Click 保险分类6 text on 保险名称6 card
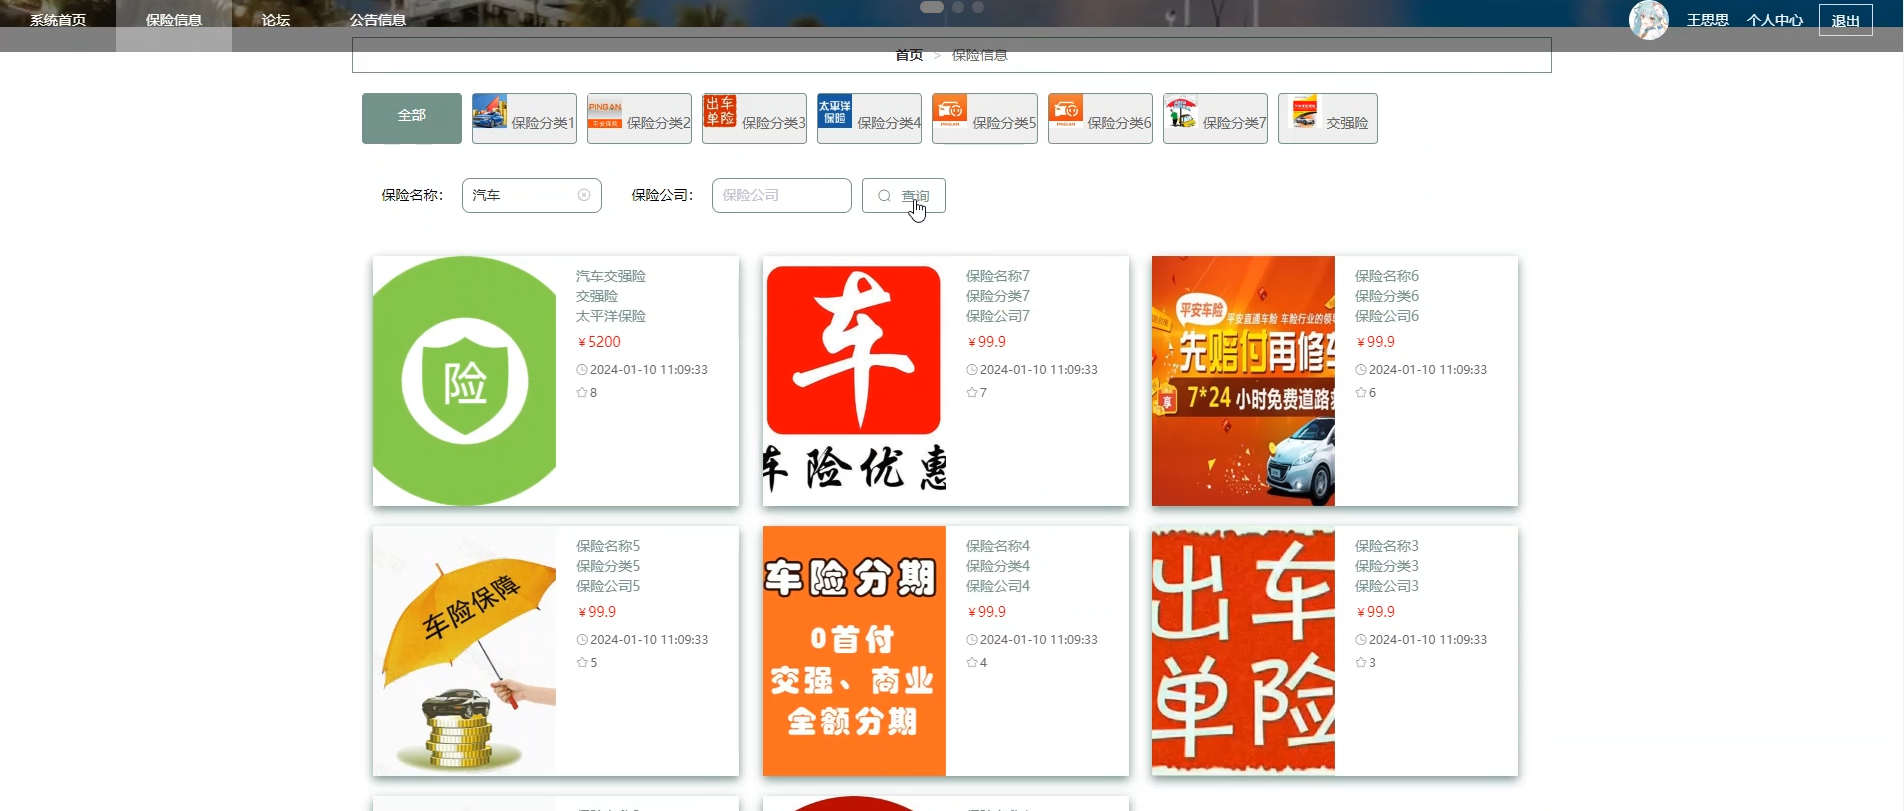 [1386, 296]
